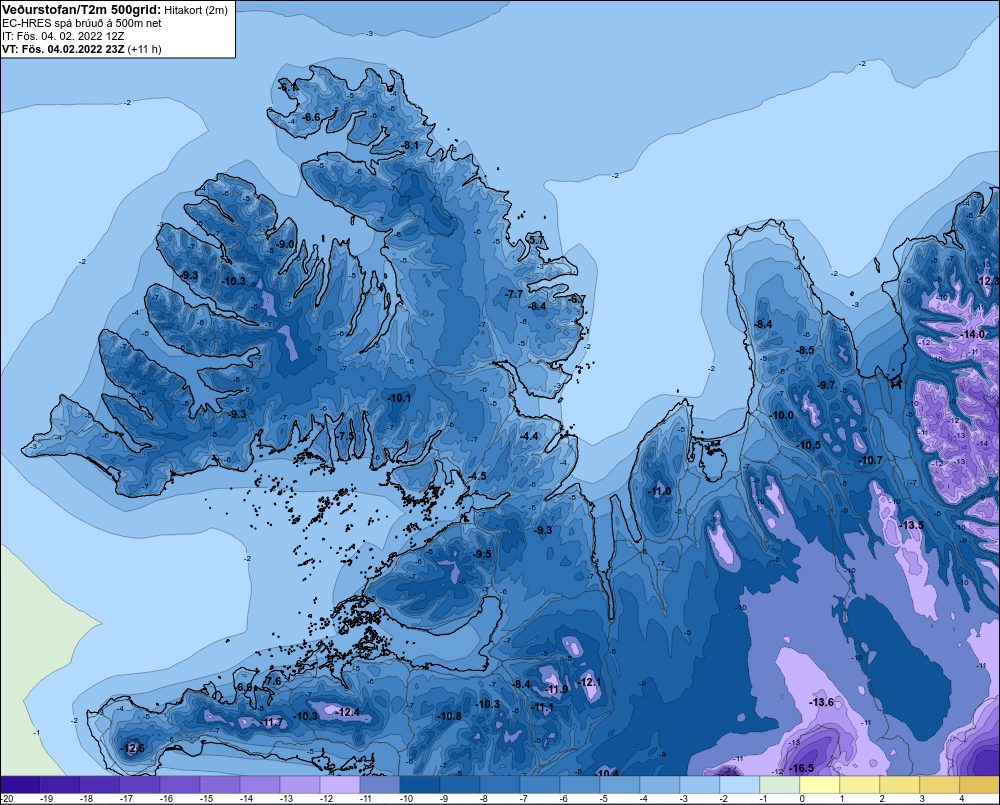Select the legend swatch between -6 and -5
This screenshot has width=1000, height=805.
tap(580, 785)
